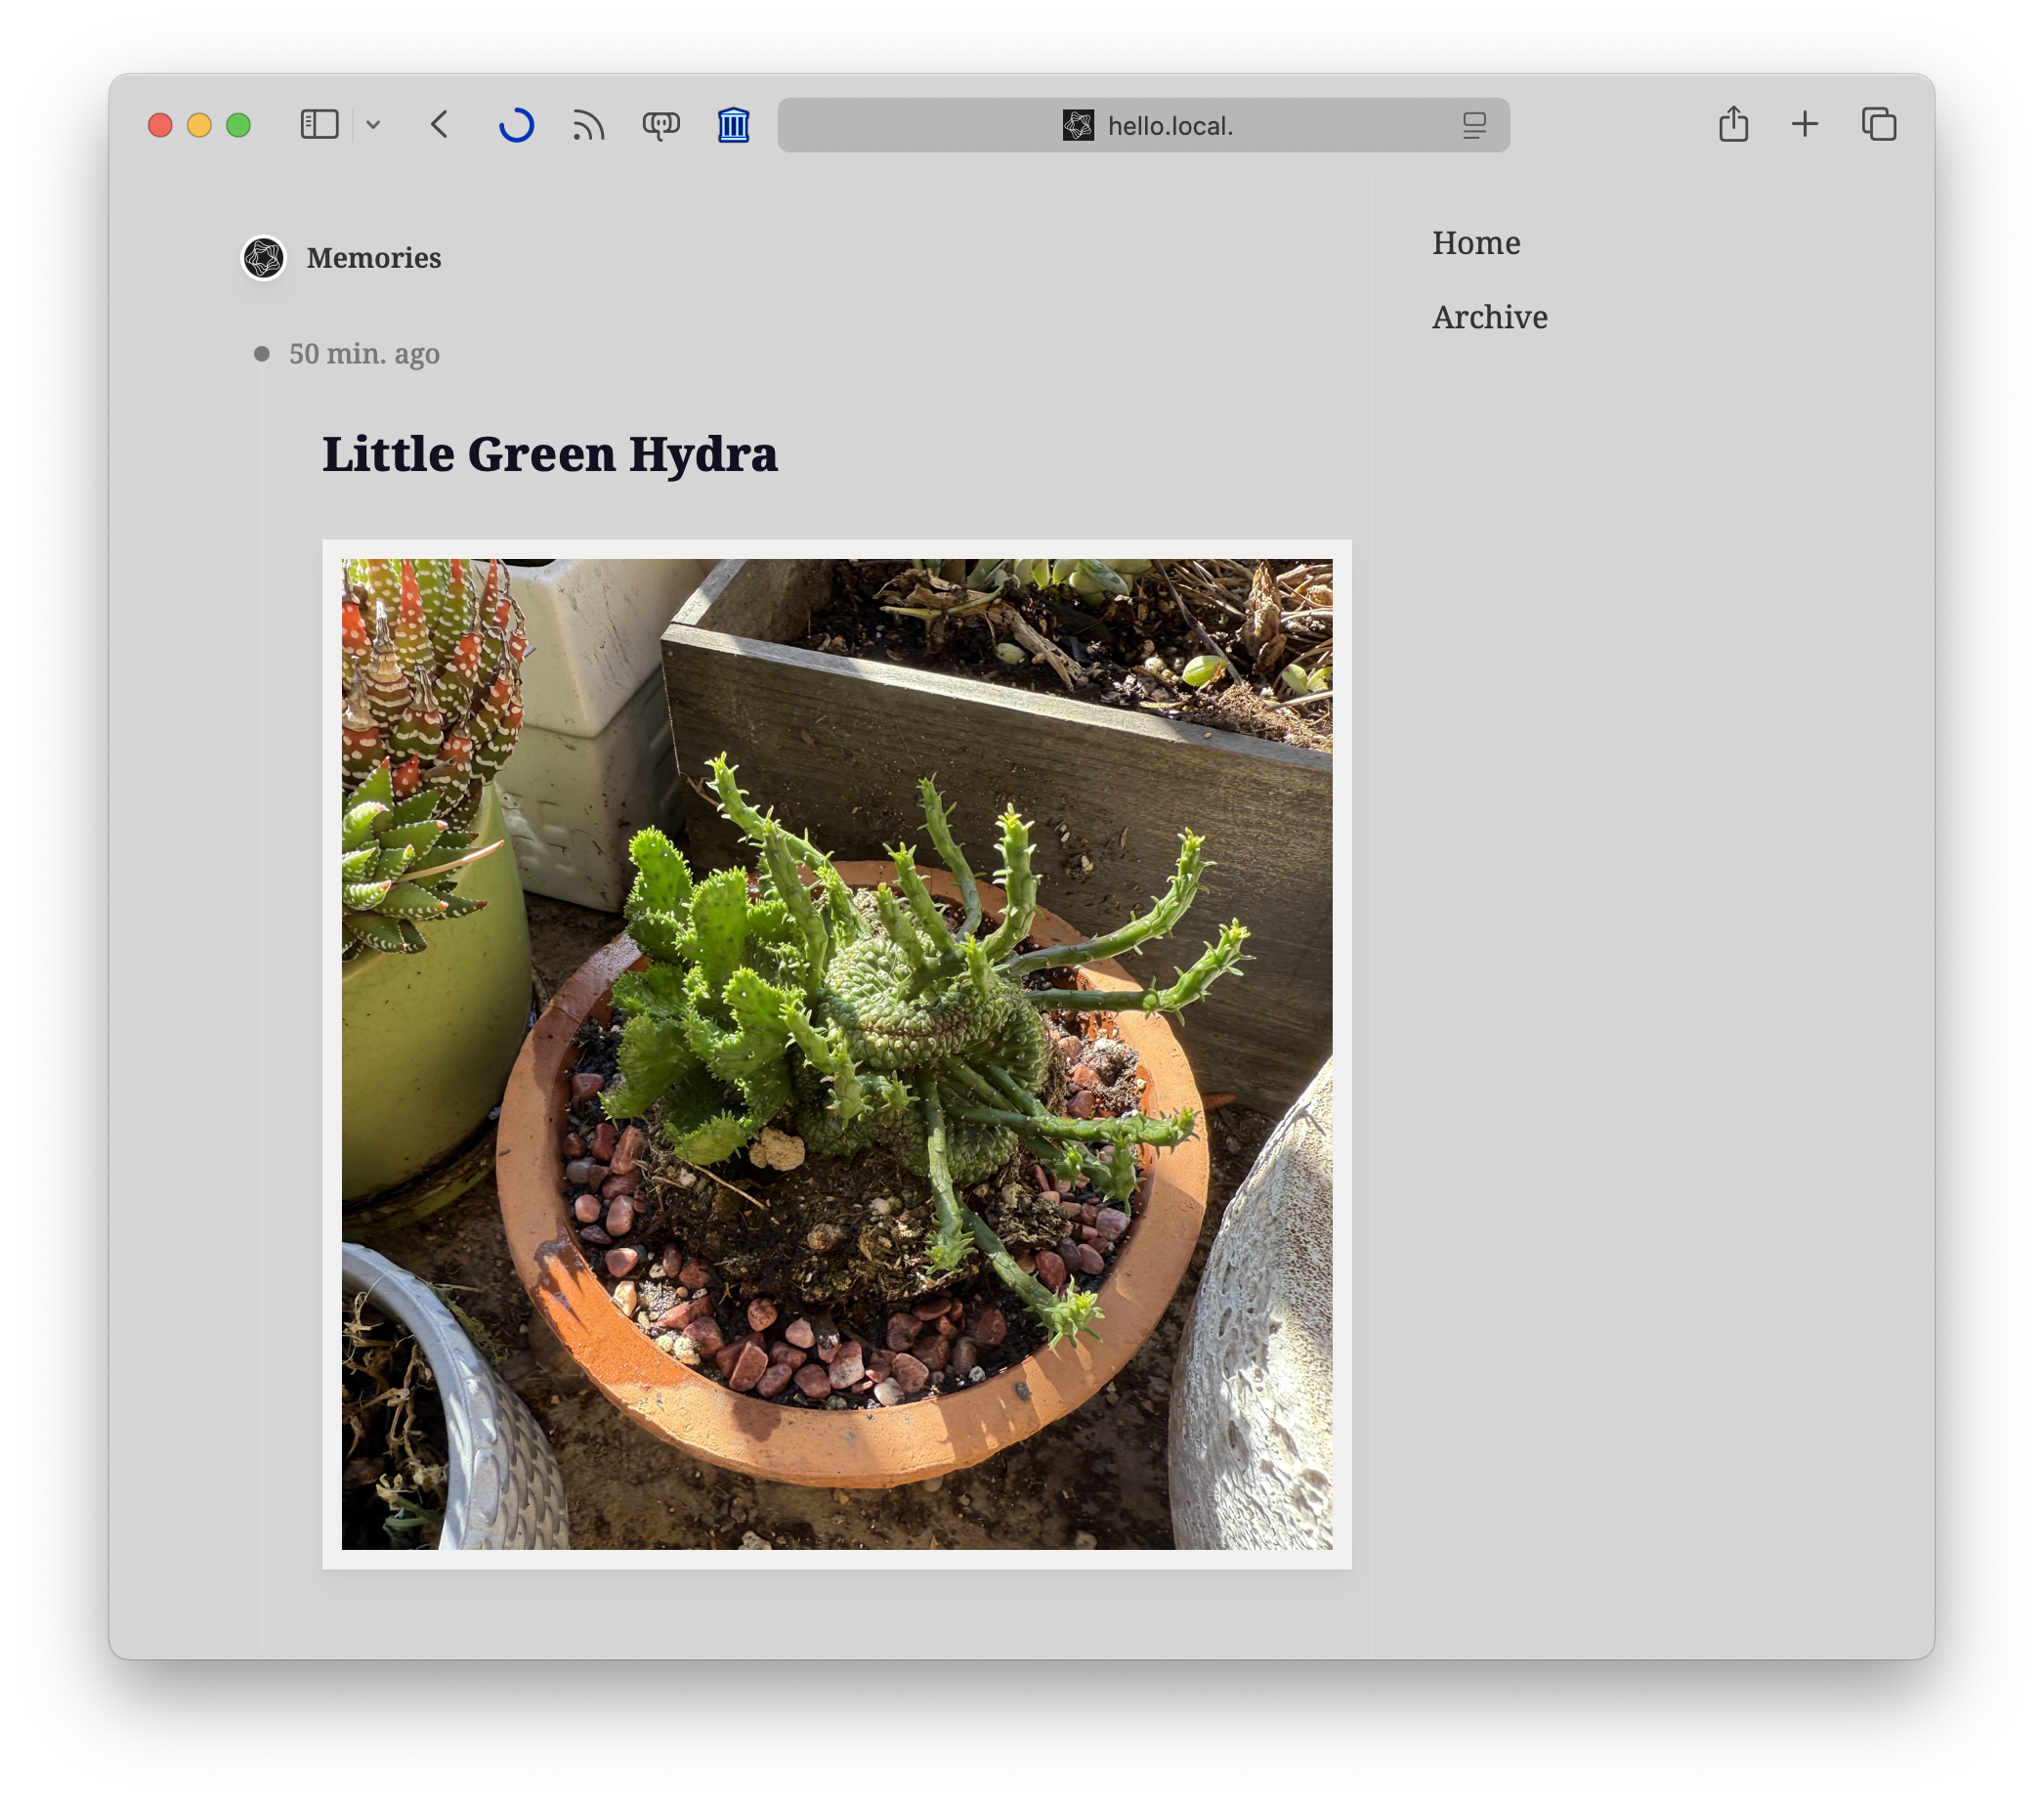Open Archive in the site navigation
Viewport: 2044px width, 1804px height.
click(x=1489, y=317)
